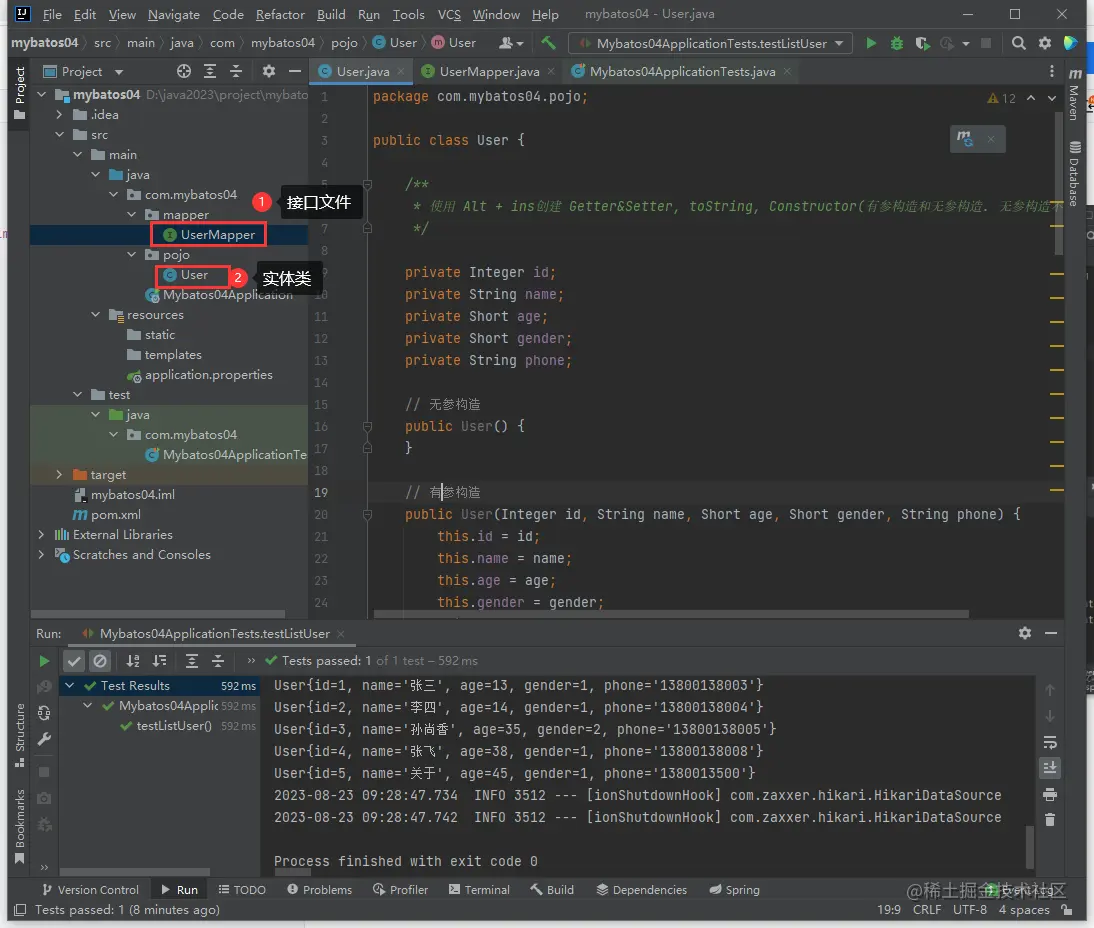Rerun tests with green play icon
This screenshot has height=928, width=1094.
click(44, 661)
